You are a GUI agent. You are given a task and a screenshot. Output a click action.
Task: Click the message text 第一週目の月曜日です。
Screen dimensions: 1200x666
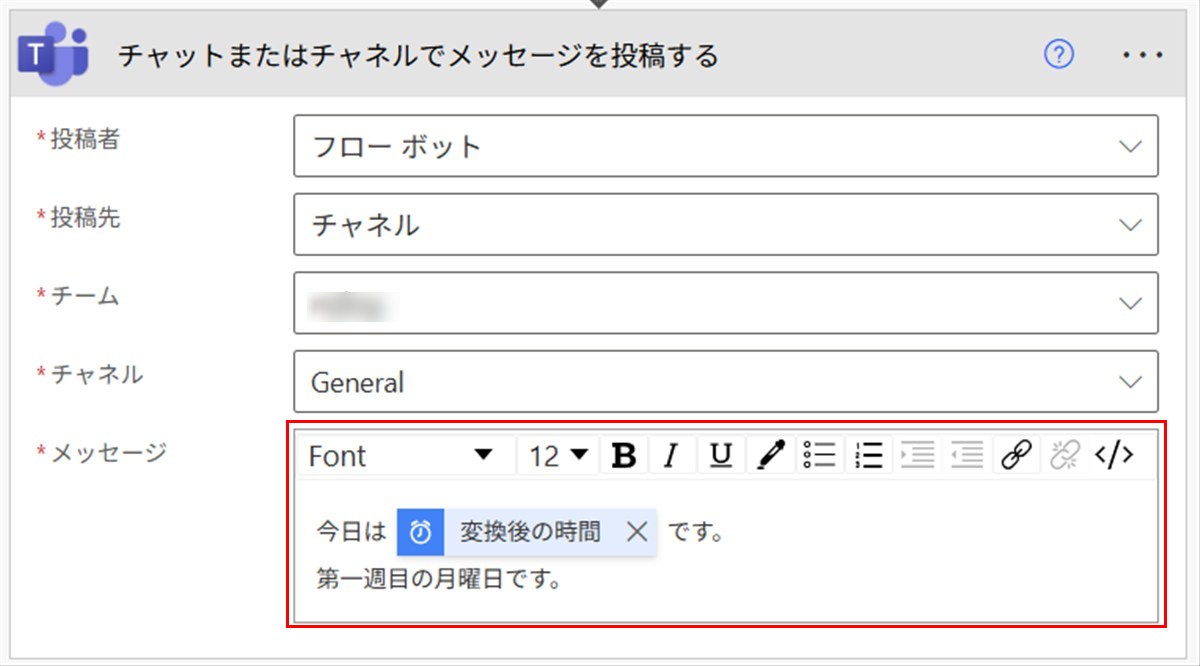(438, 579)
